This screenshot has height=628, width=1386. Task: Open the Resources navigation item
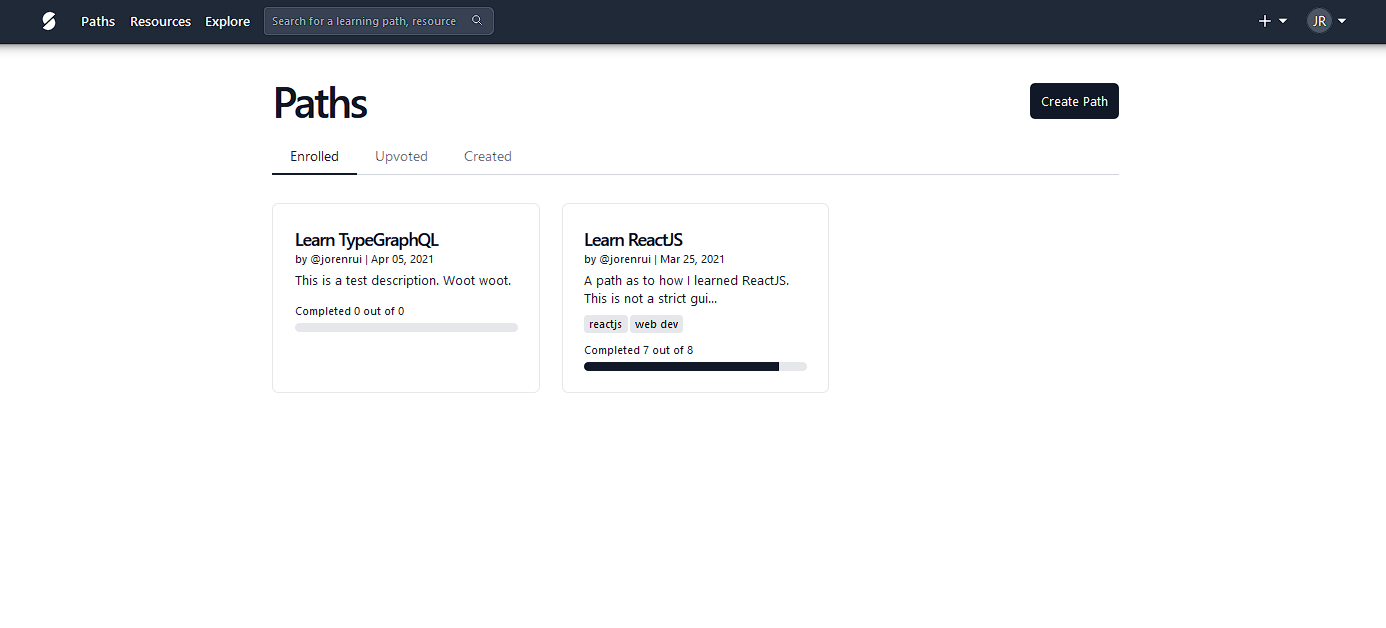tap(160, 21)
